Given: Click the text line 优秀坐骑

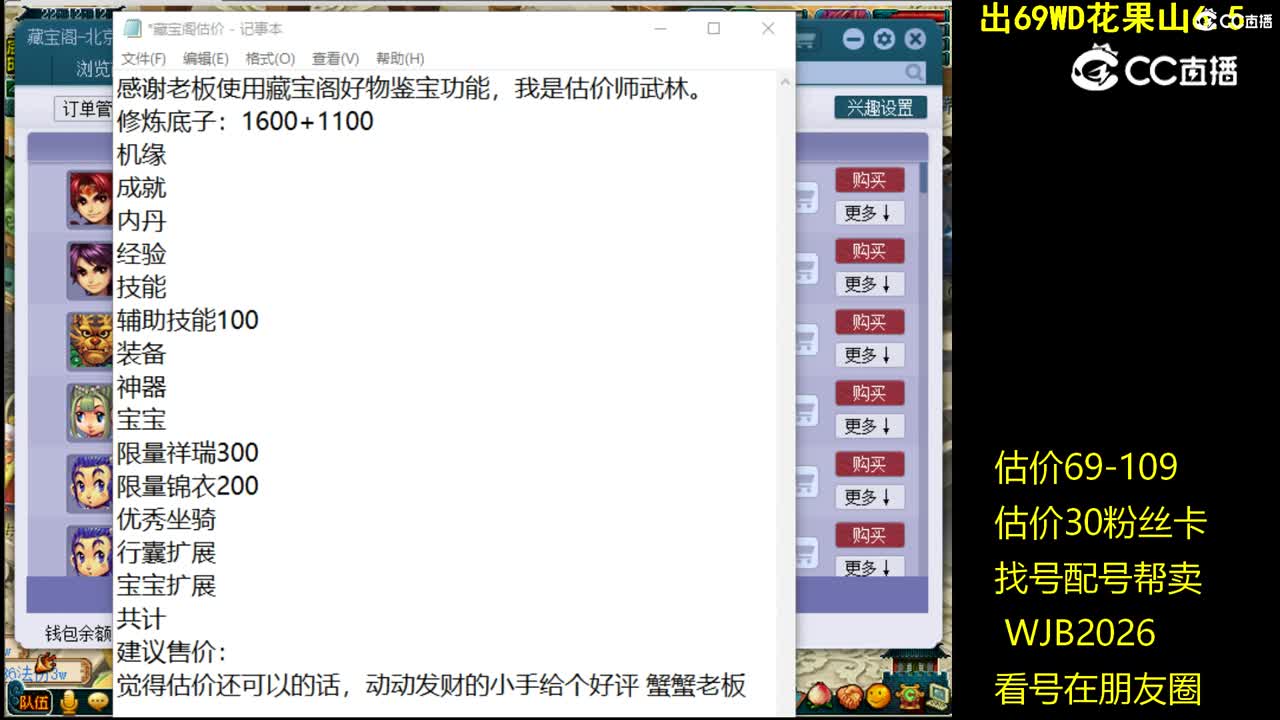Looking at the screenshot, I should (x=166, y=520).
